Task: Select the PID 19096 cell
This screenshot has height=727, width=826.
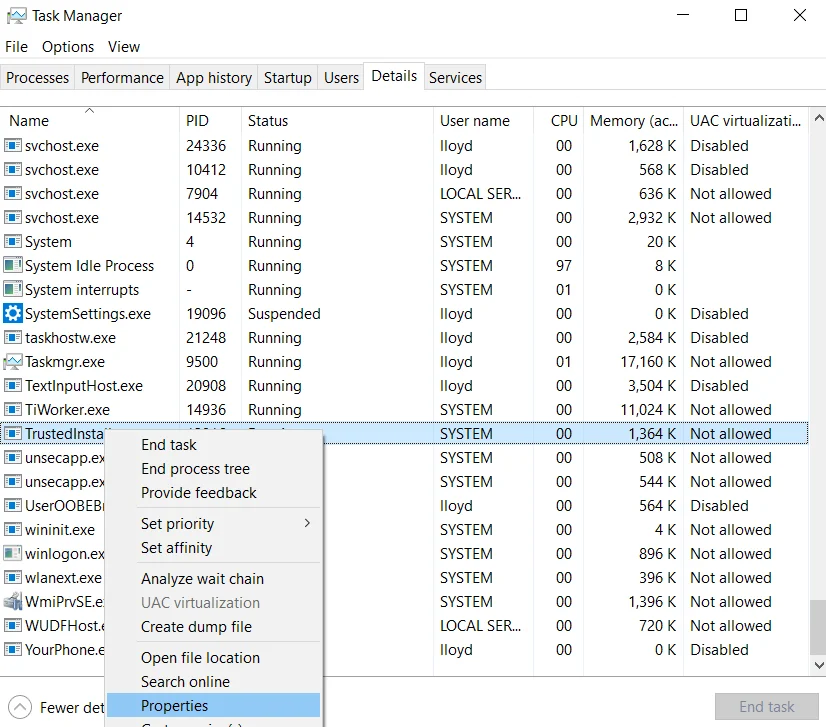Action: [x=206, y=313]
